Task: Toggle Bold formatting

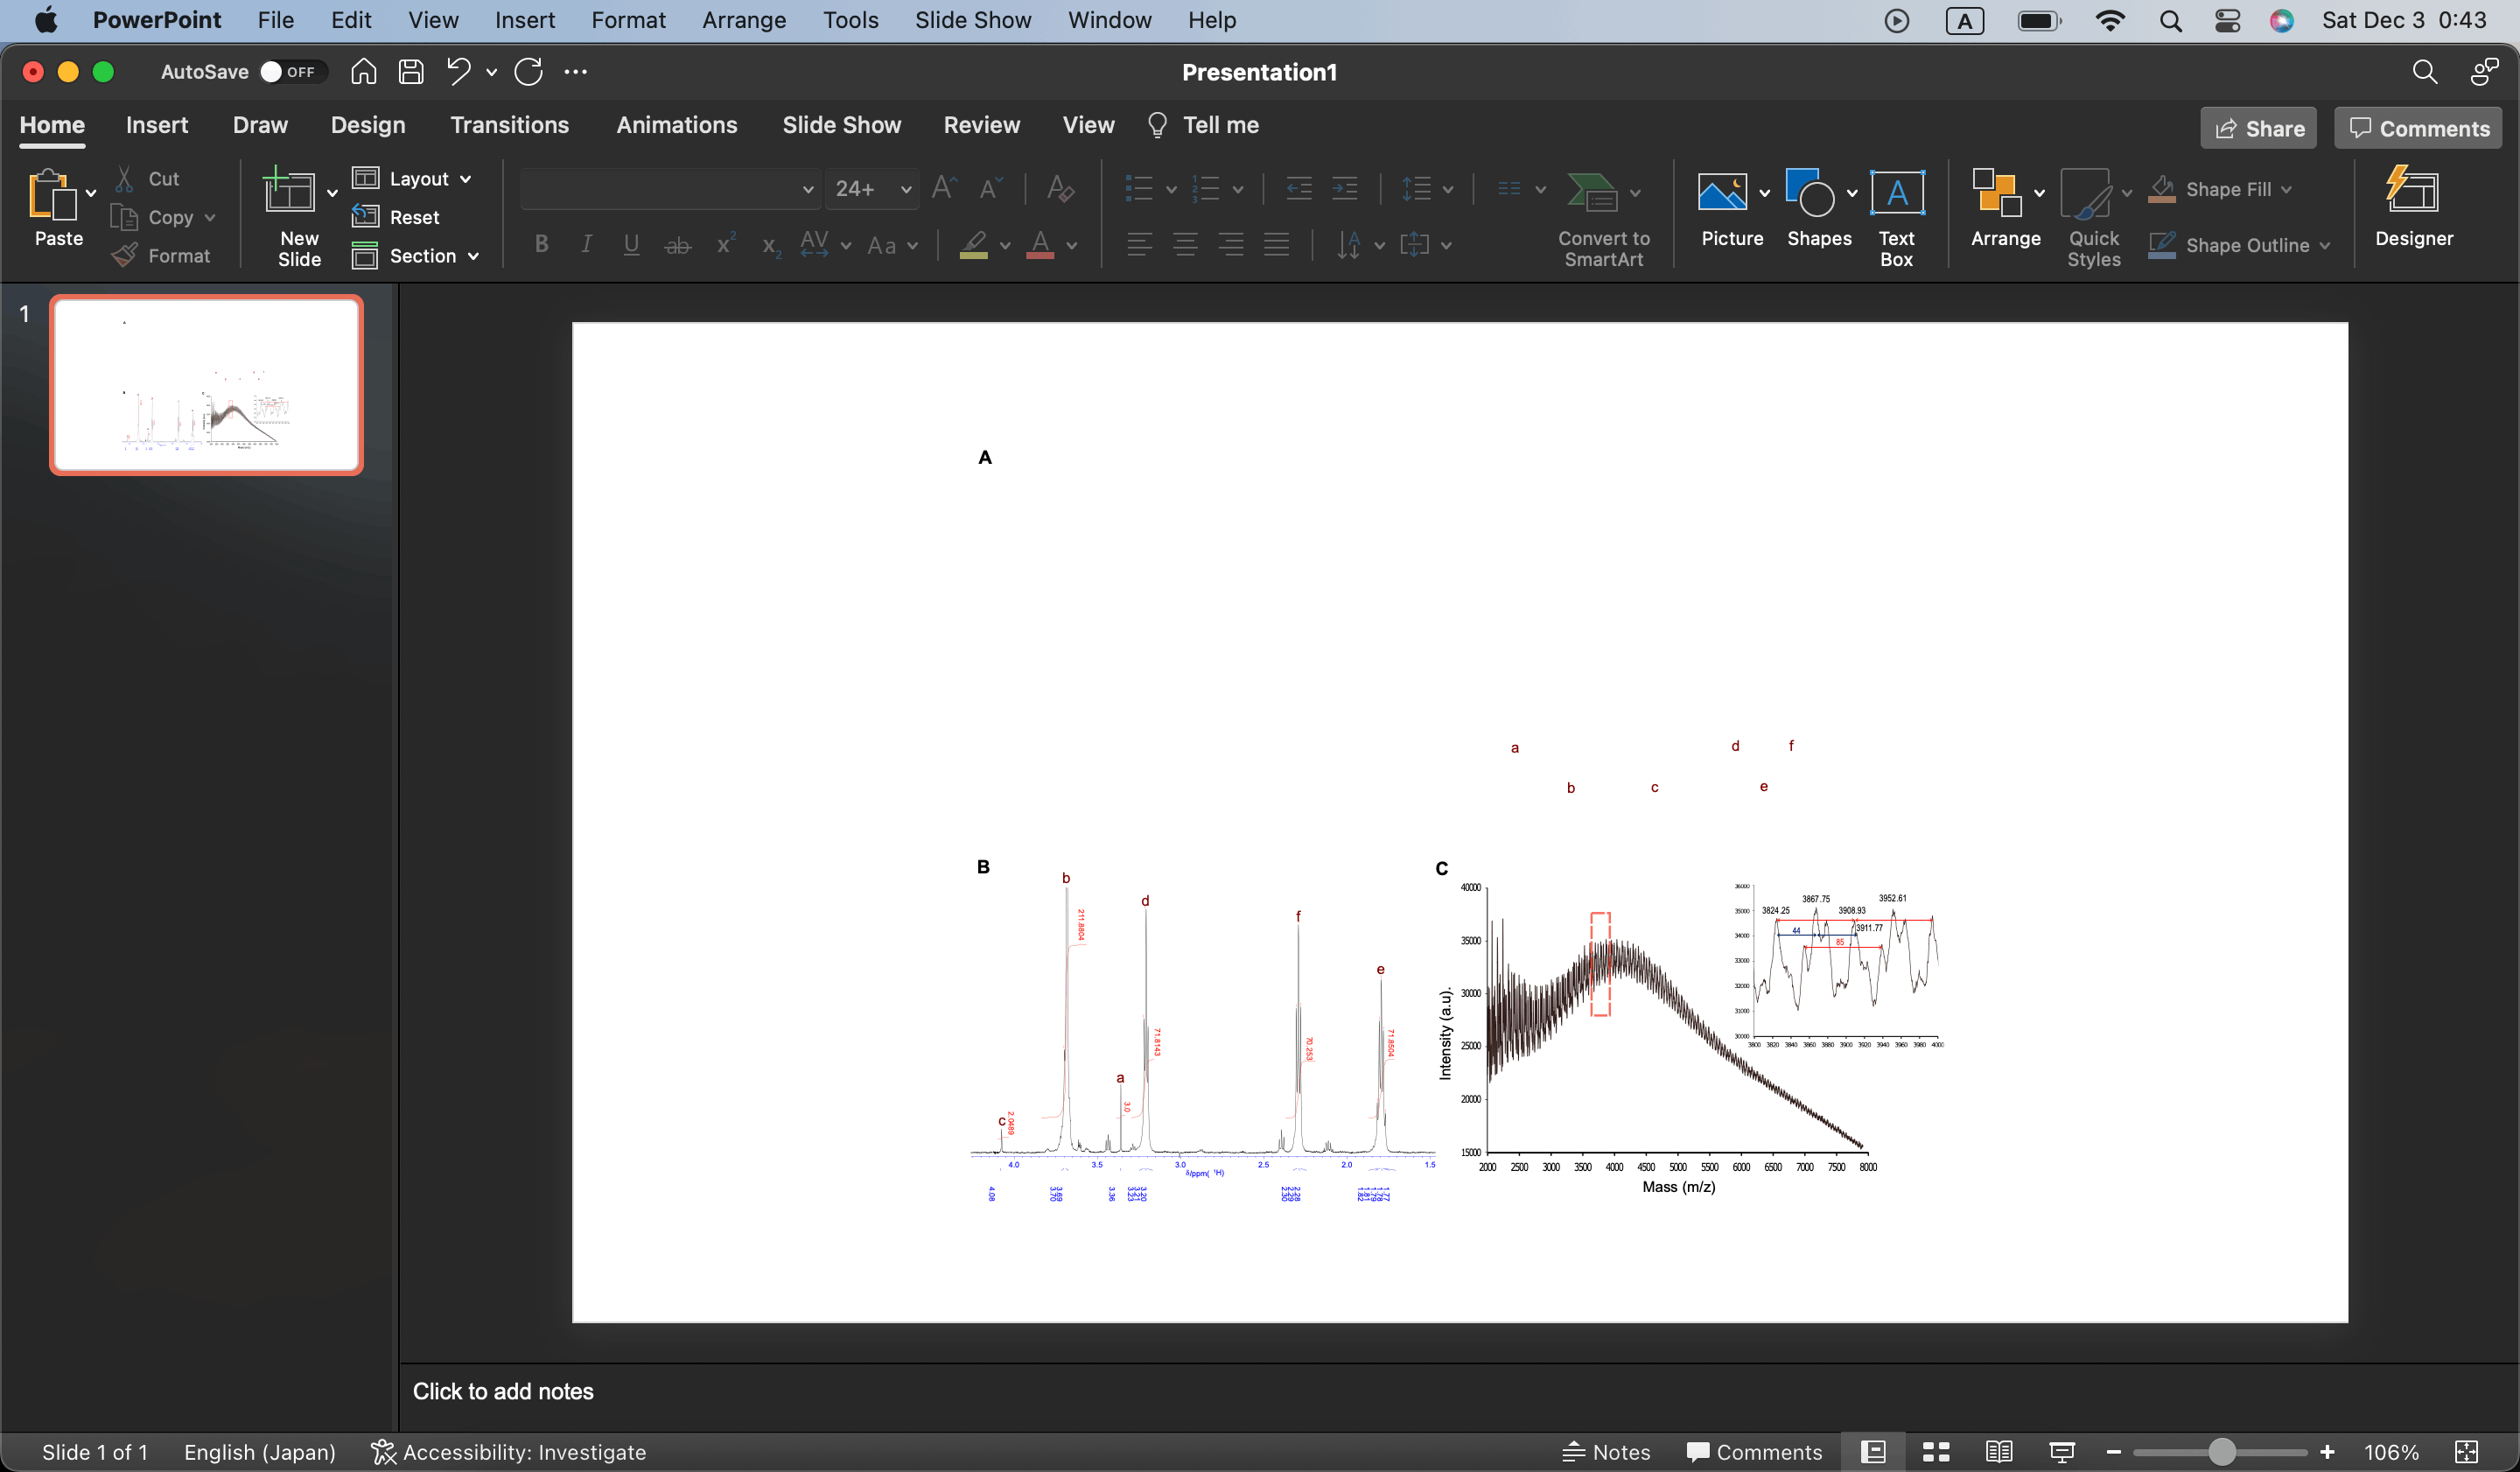Action: (x=541, y=245)
